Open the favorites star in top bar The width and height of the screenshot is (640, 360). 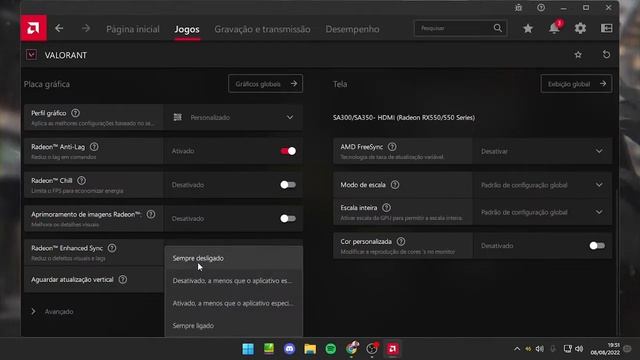528,28
